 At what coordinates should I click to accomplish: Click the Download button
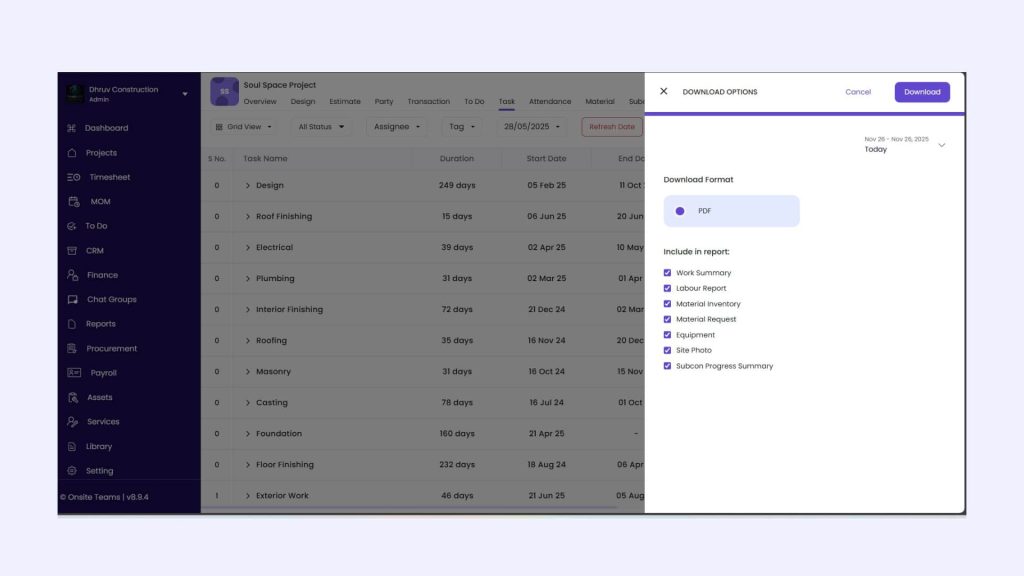[x=921, y=92]
